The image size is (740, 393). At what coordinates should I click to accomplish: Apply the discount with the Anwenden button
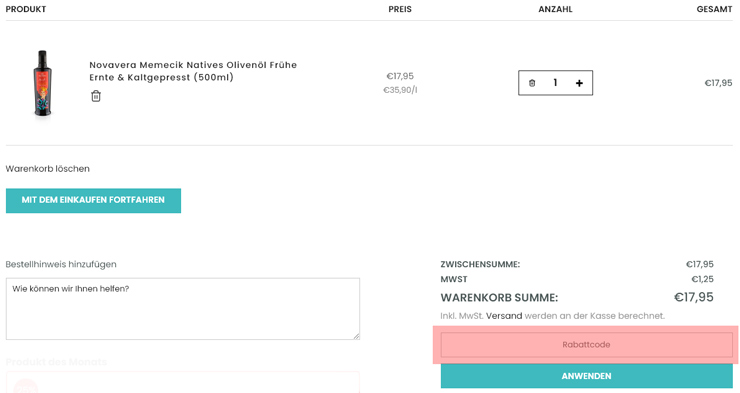pyautogui.click(x=586, y=376)
